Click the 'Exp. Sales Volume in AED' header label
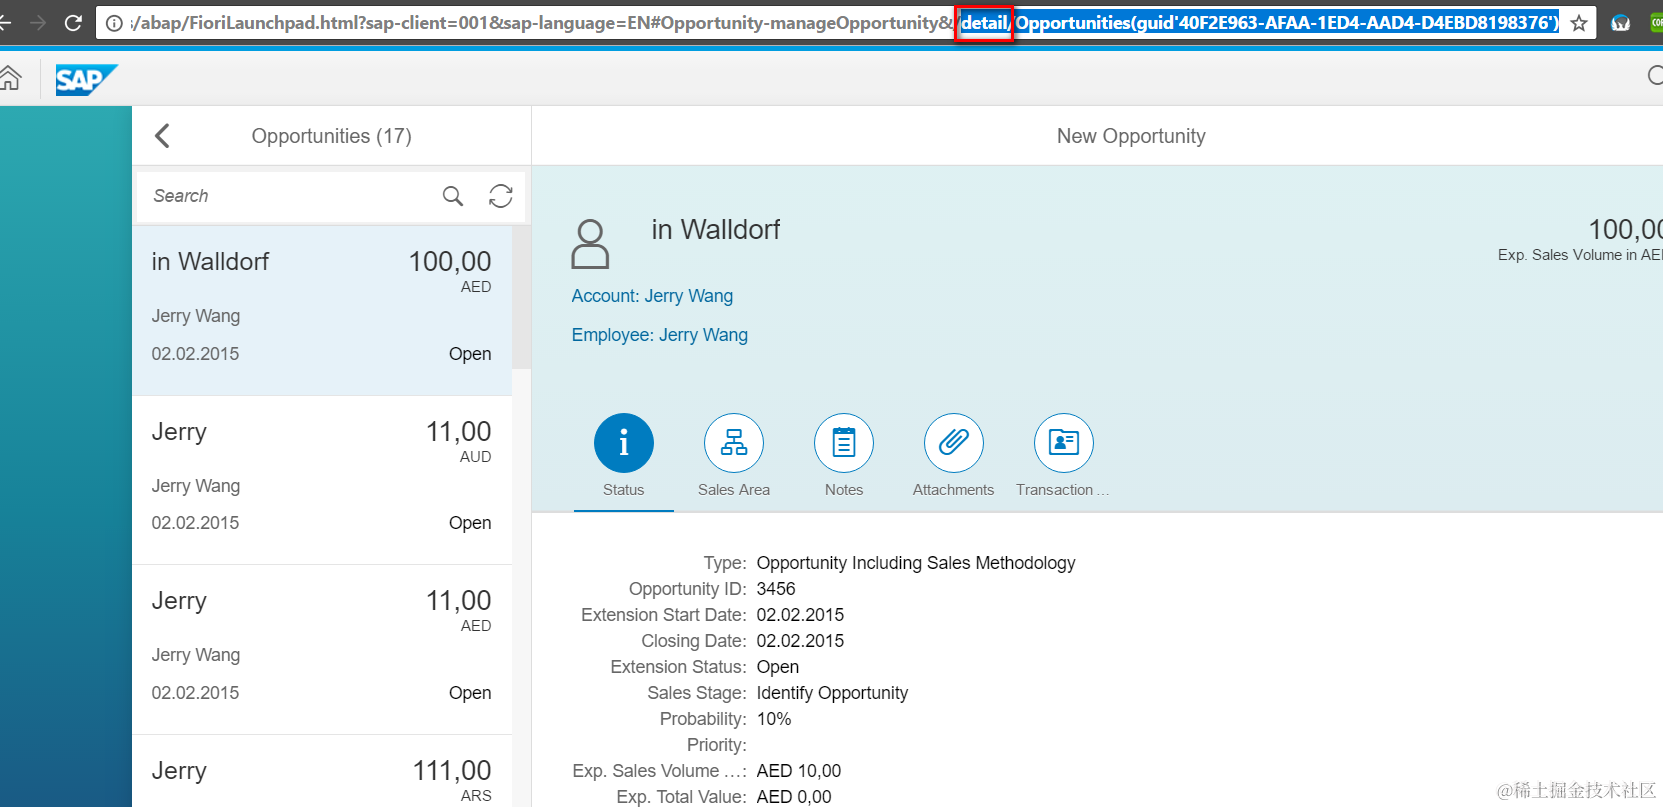This screenshot has width=1663, height=807. click(1580, 255)
